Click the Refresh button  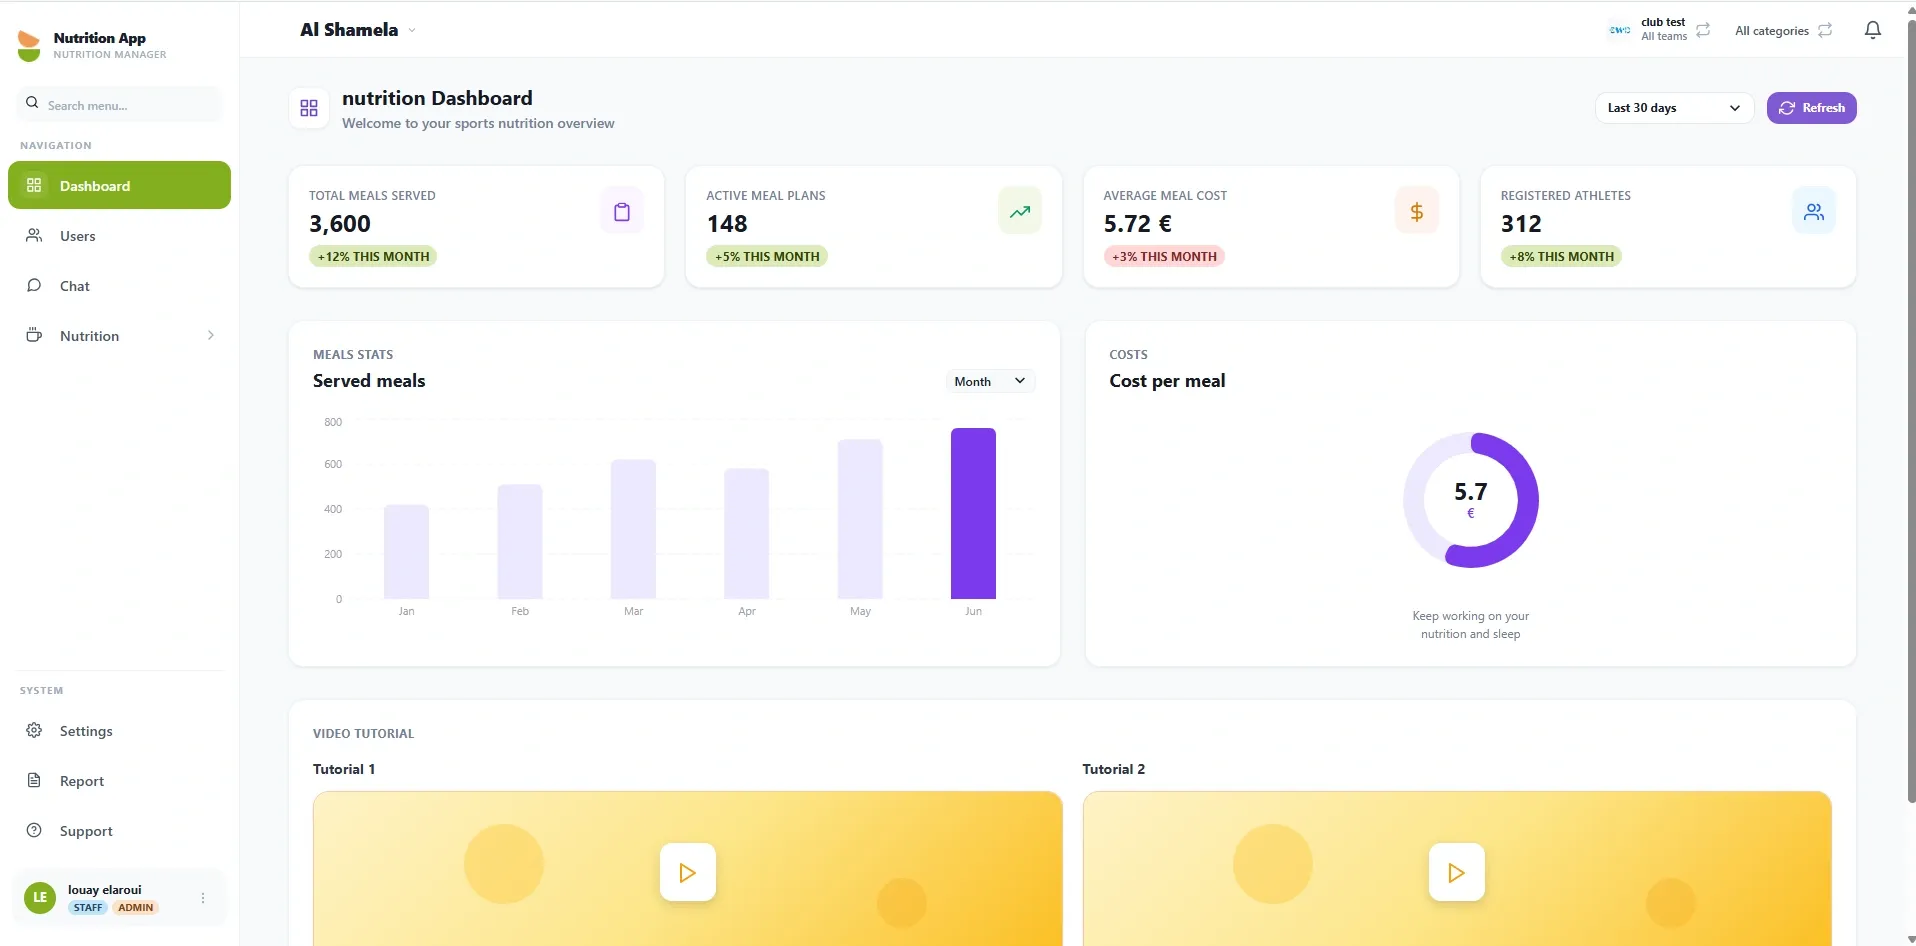[x=1811, y=108]
